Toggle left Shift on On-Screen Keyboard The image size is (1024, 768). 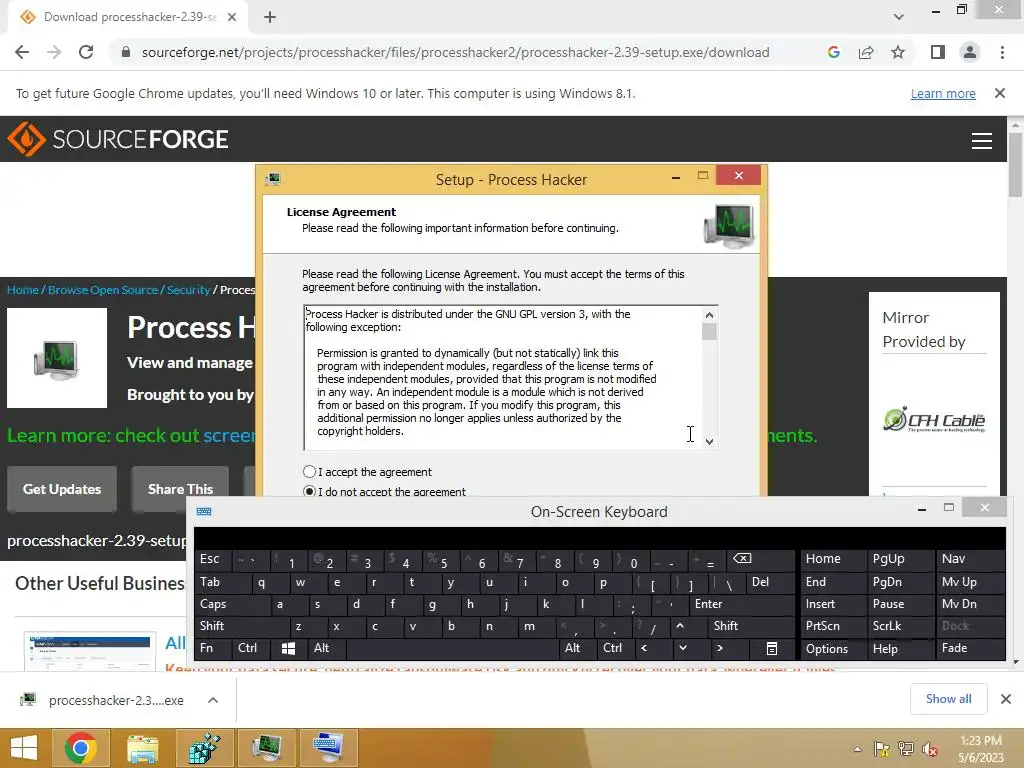click(242, 626)
